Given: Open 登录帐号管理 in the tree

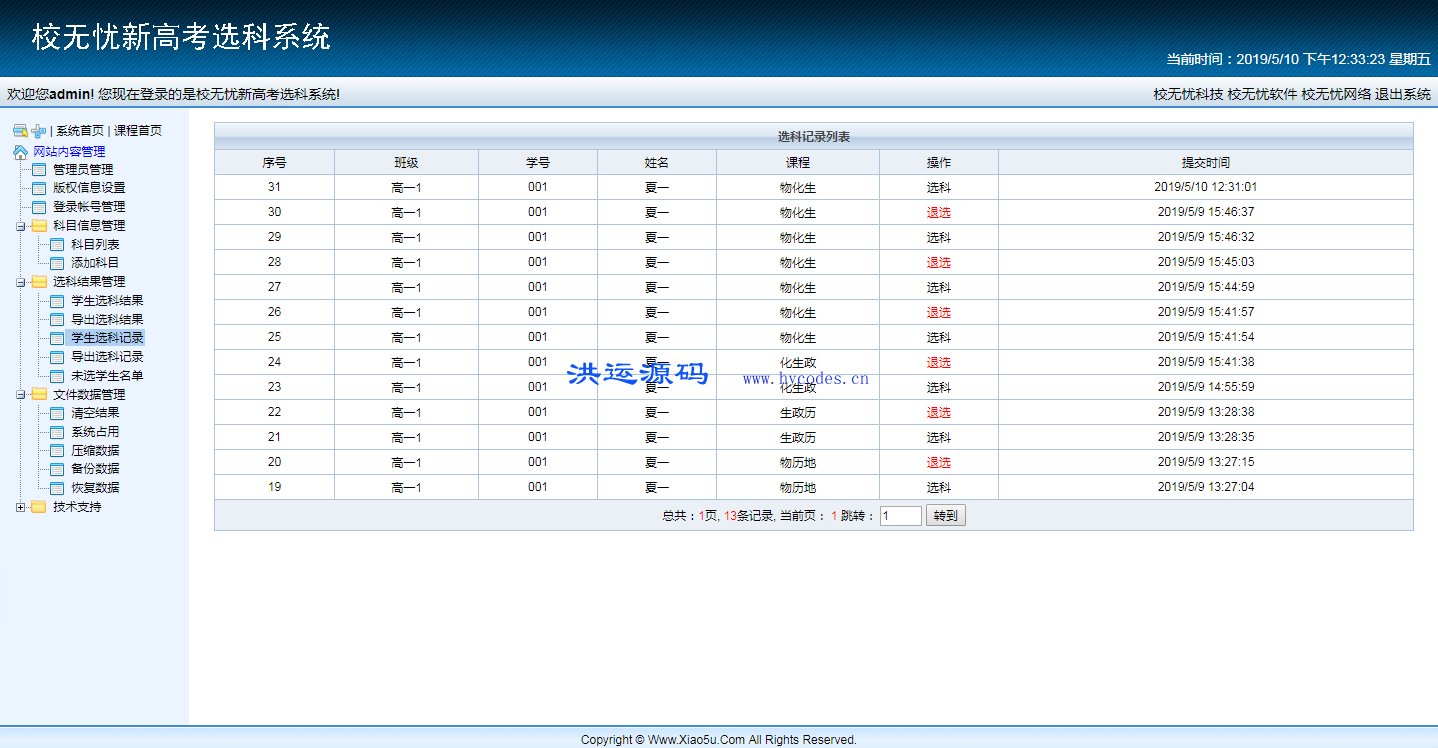Looking at the screenshot, I should click(89, 207).
